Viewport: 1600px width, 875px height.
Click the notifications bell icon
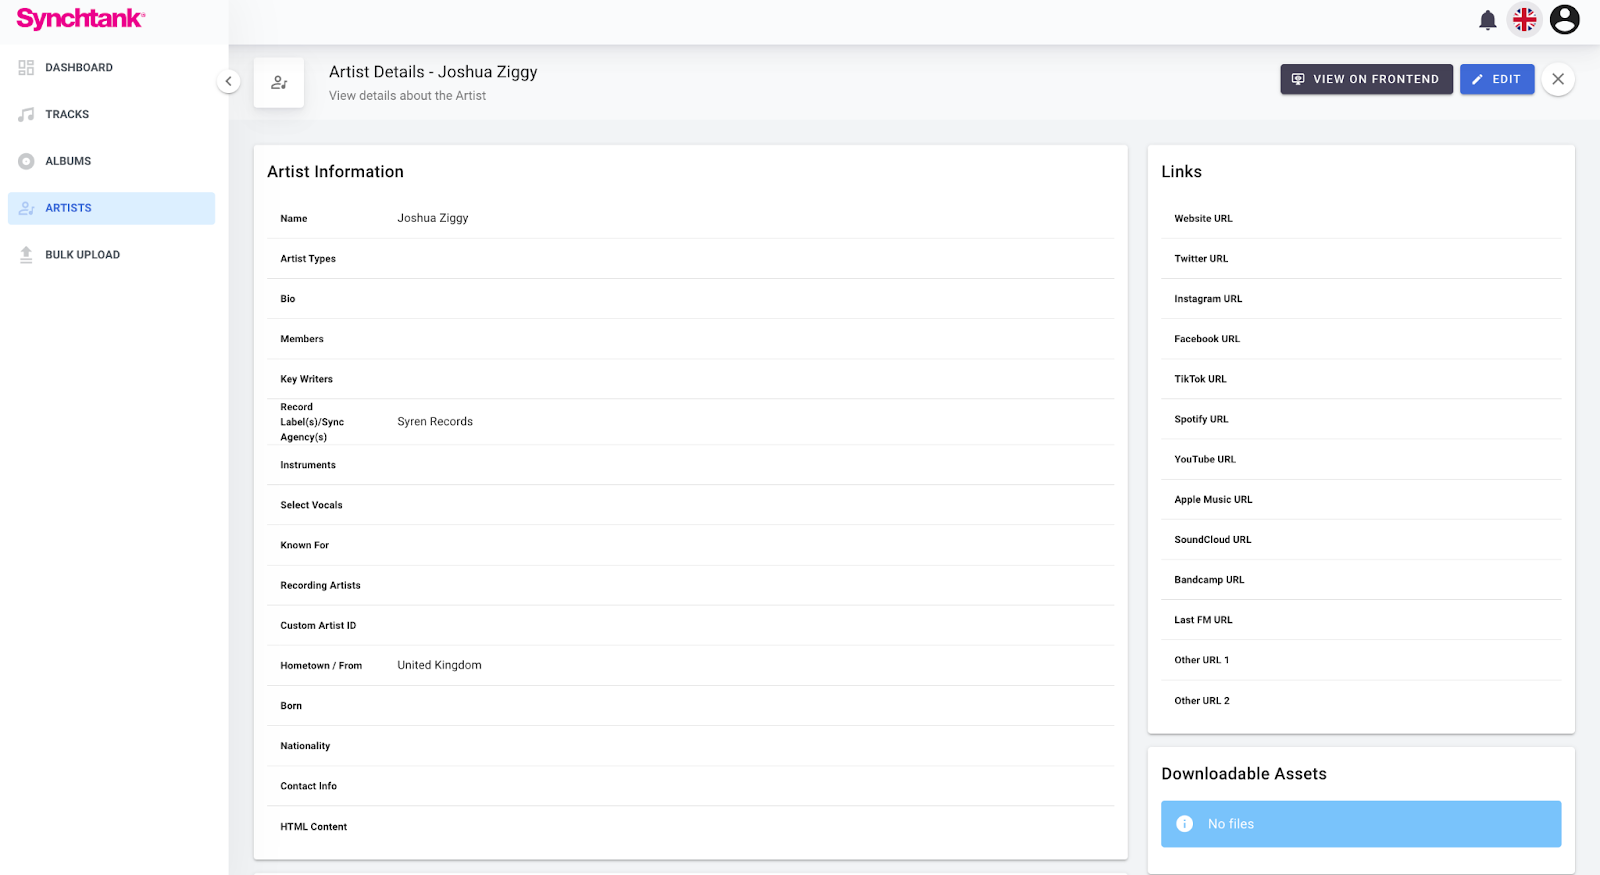[x=1487, y=20]
